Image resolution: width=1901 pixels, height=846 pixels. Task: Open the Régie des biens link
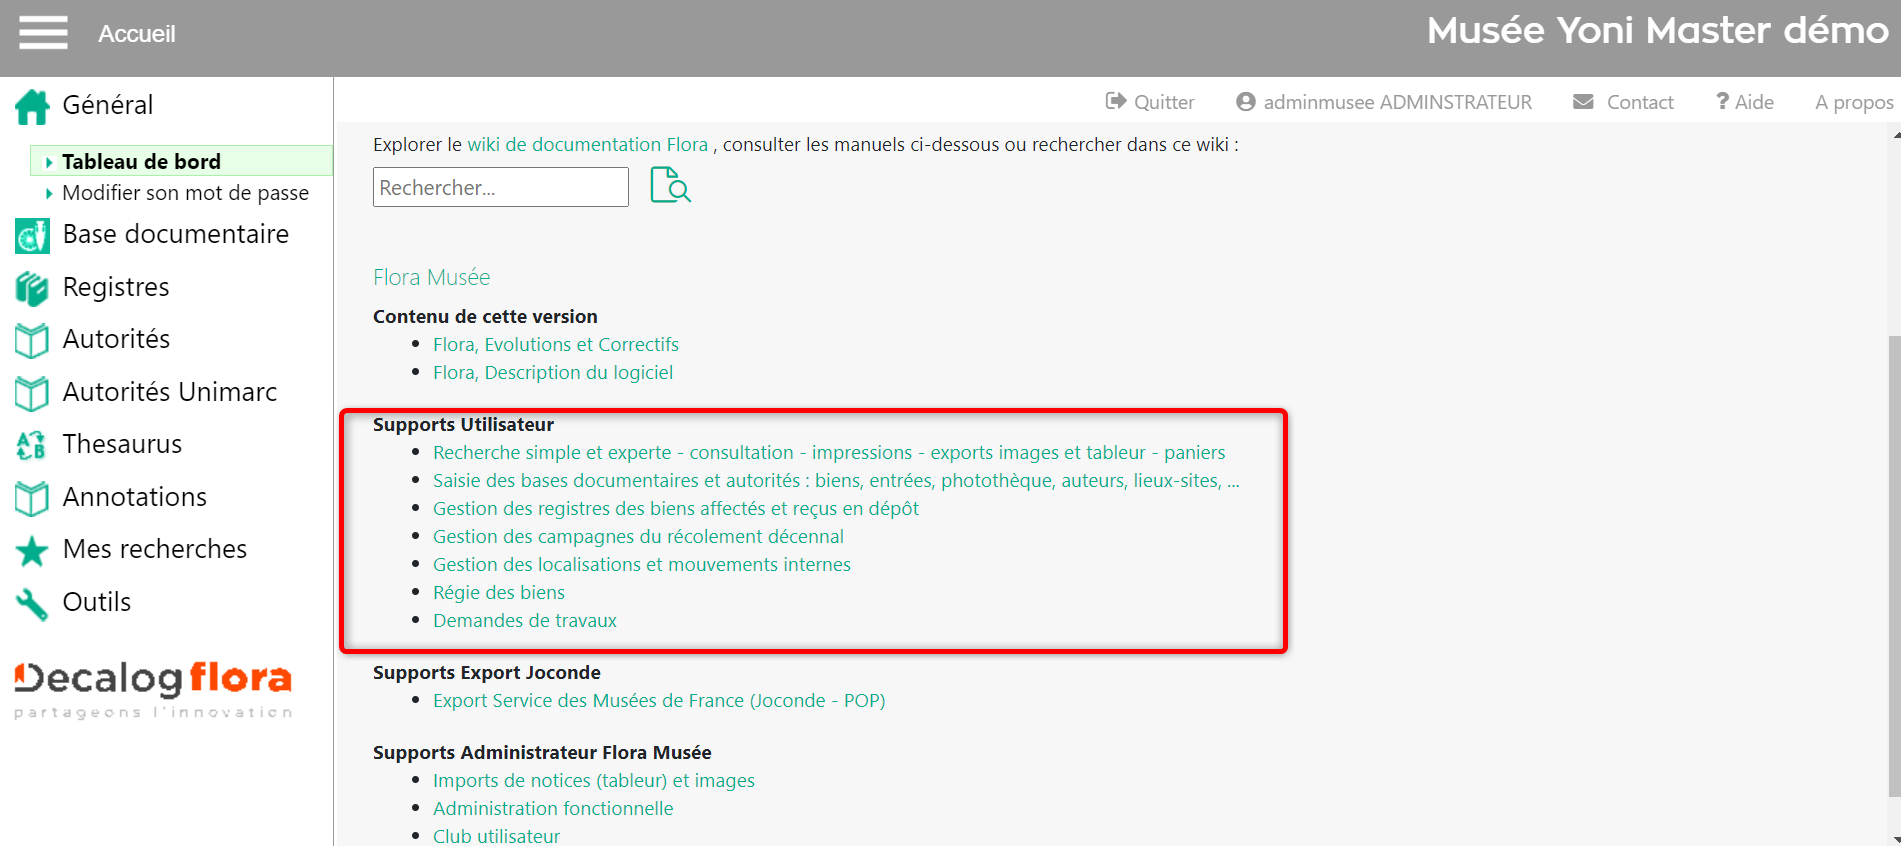click(499, 592)
